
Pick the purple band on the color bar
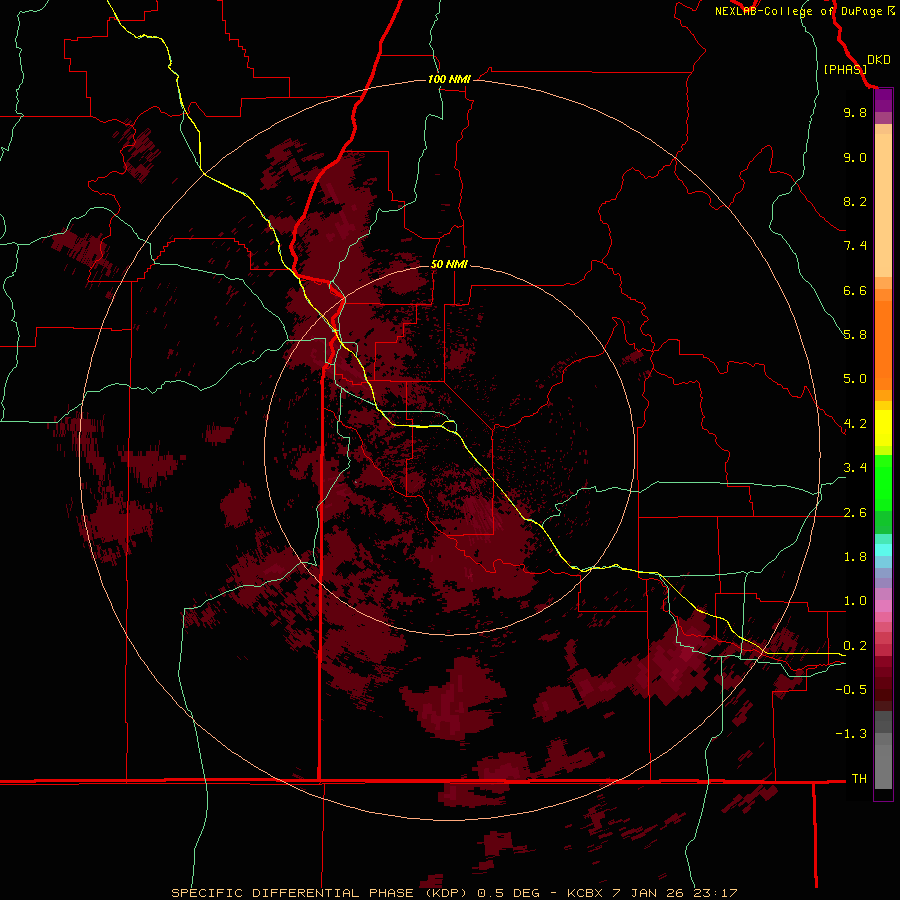coord(883,100)
